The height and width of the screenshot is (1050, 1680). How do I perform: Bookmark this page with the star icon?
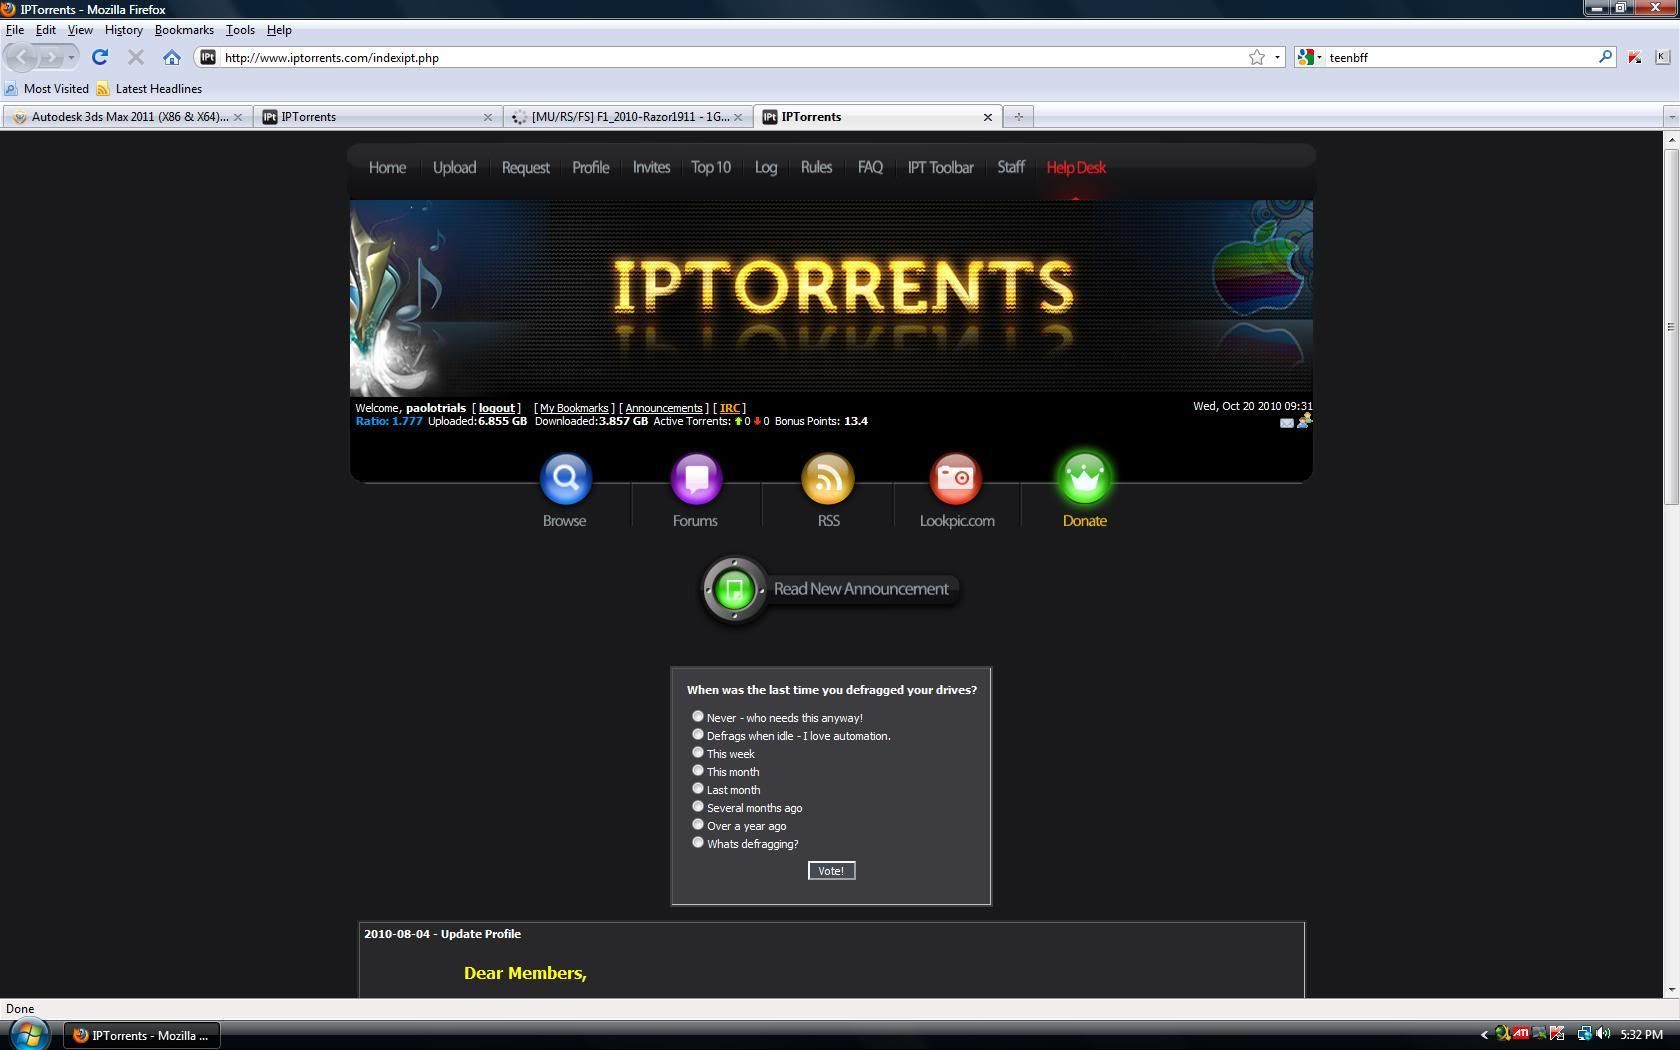[1257, 57]
